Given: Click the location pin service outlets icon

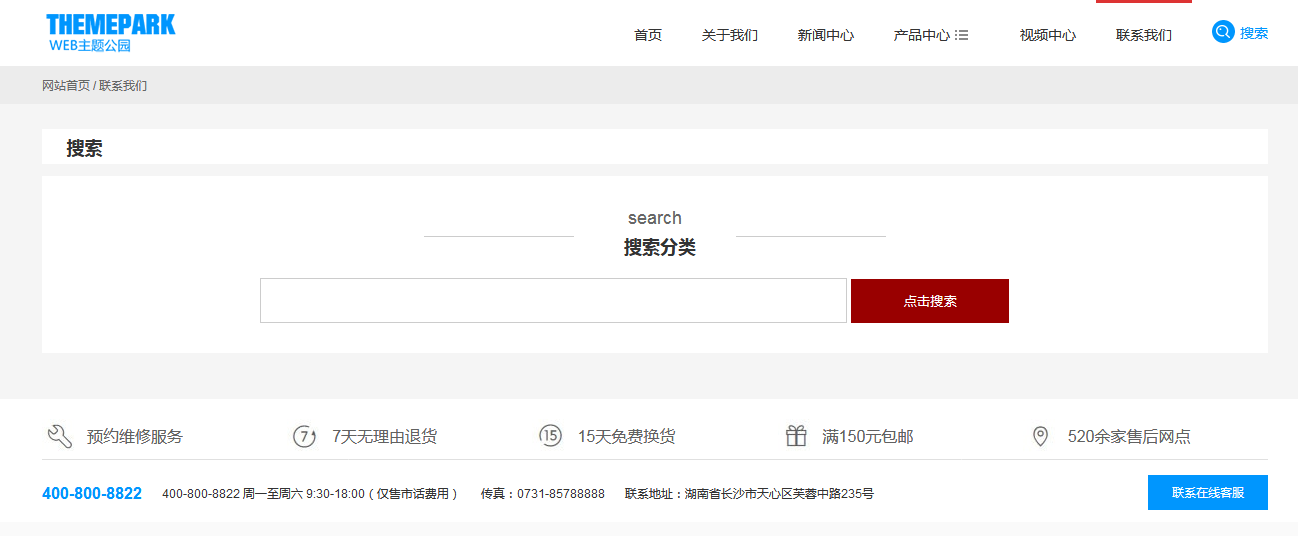Looking at the screenshot, I should [1040, 436].
